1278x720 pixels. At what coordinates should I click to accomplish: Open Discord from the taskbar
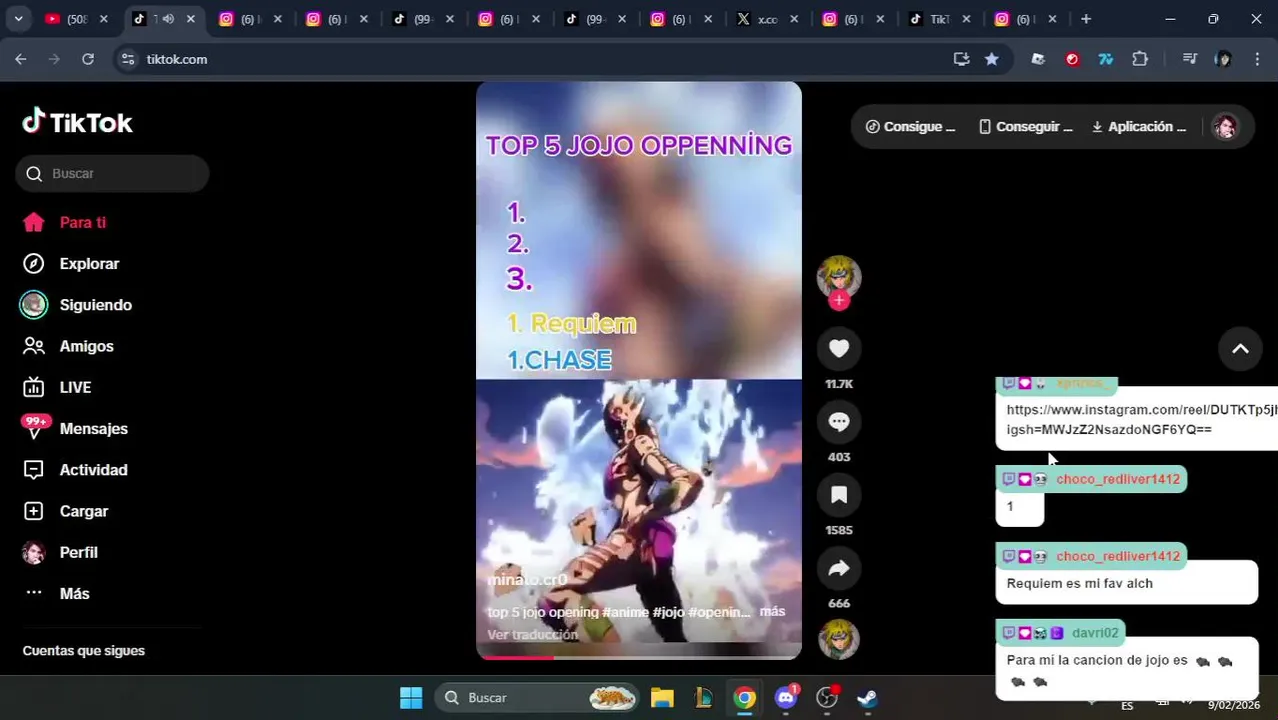(786, 698)
